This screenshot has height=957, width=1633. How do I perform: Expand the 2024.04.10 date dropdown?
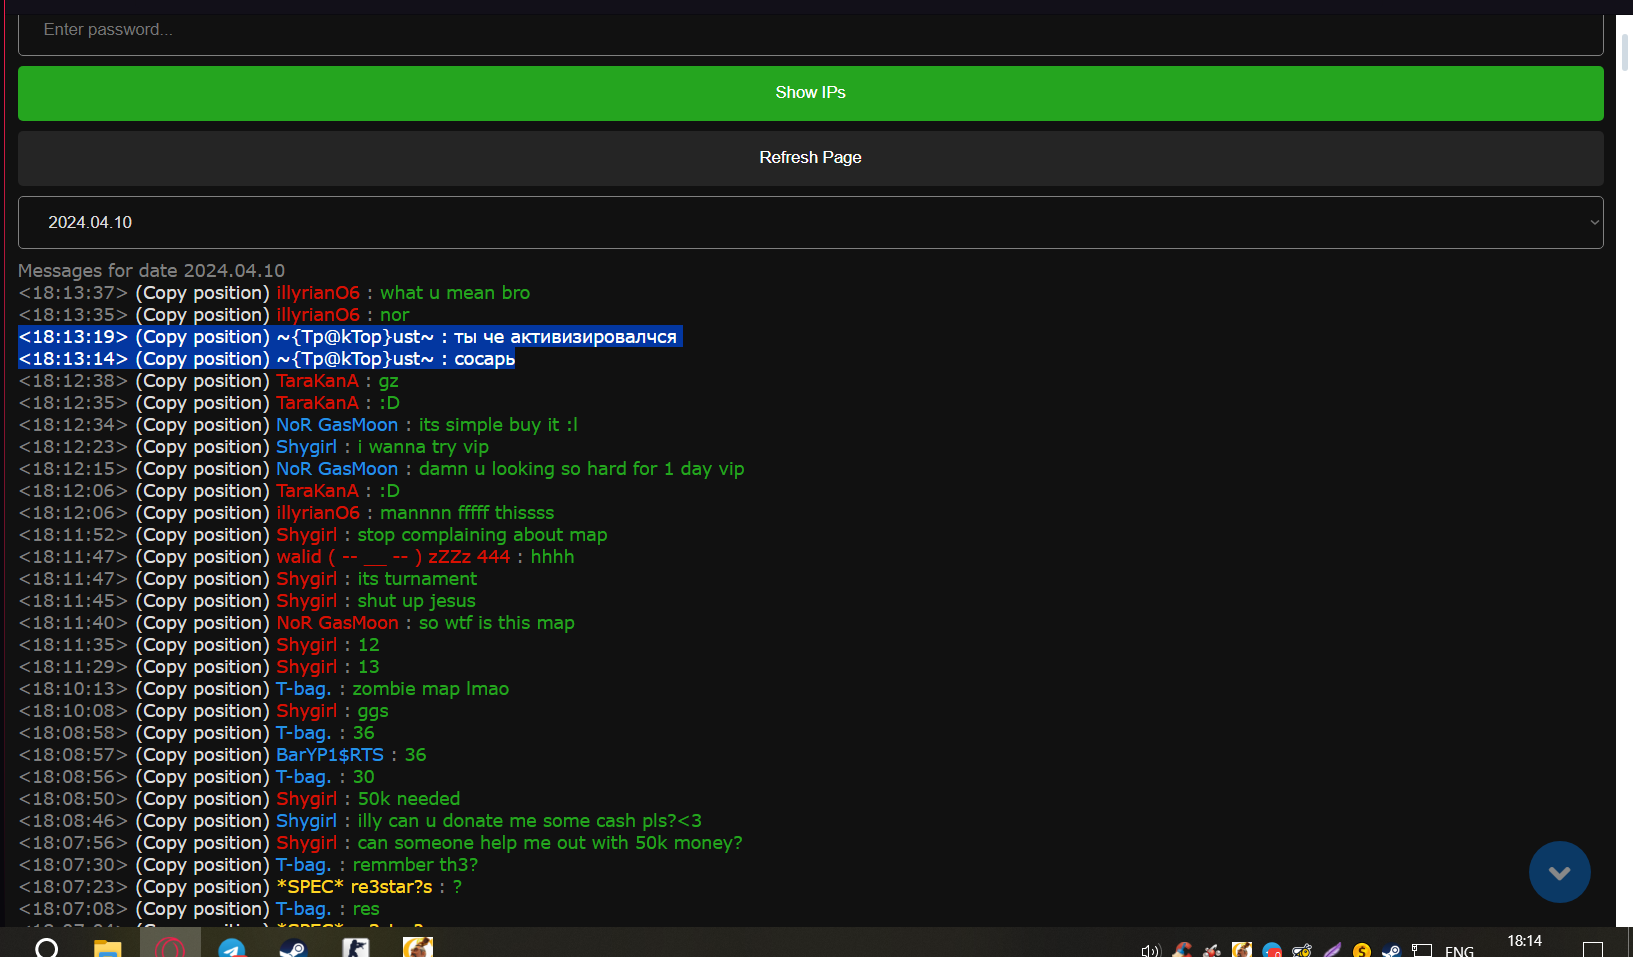(x=810, y=222)
